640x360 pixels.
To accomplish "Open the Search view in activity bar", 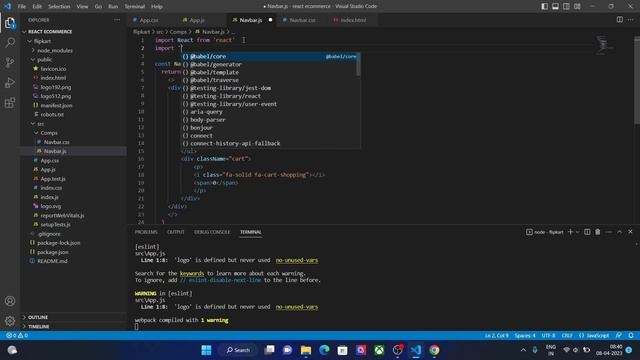I will [x=10, y=42].
